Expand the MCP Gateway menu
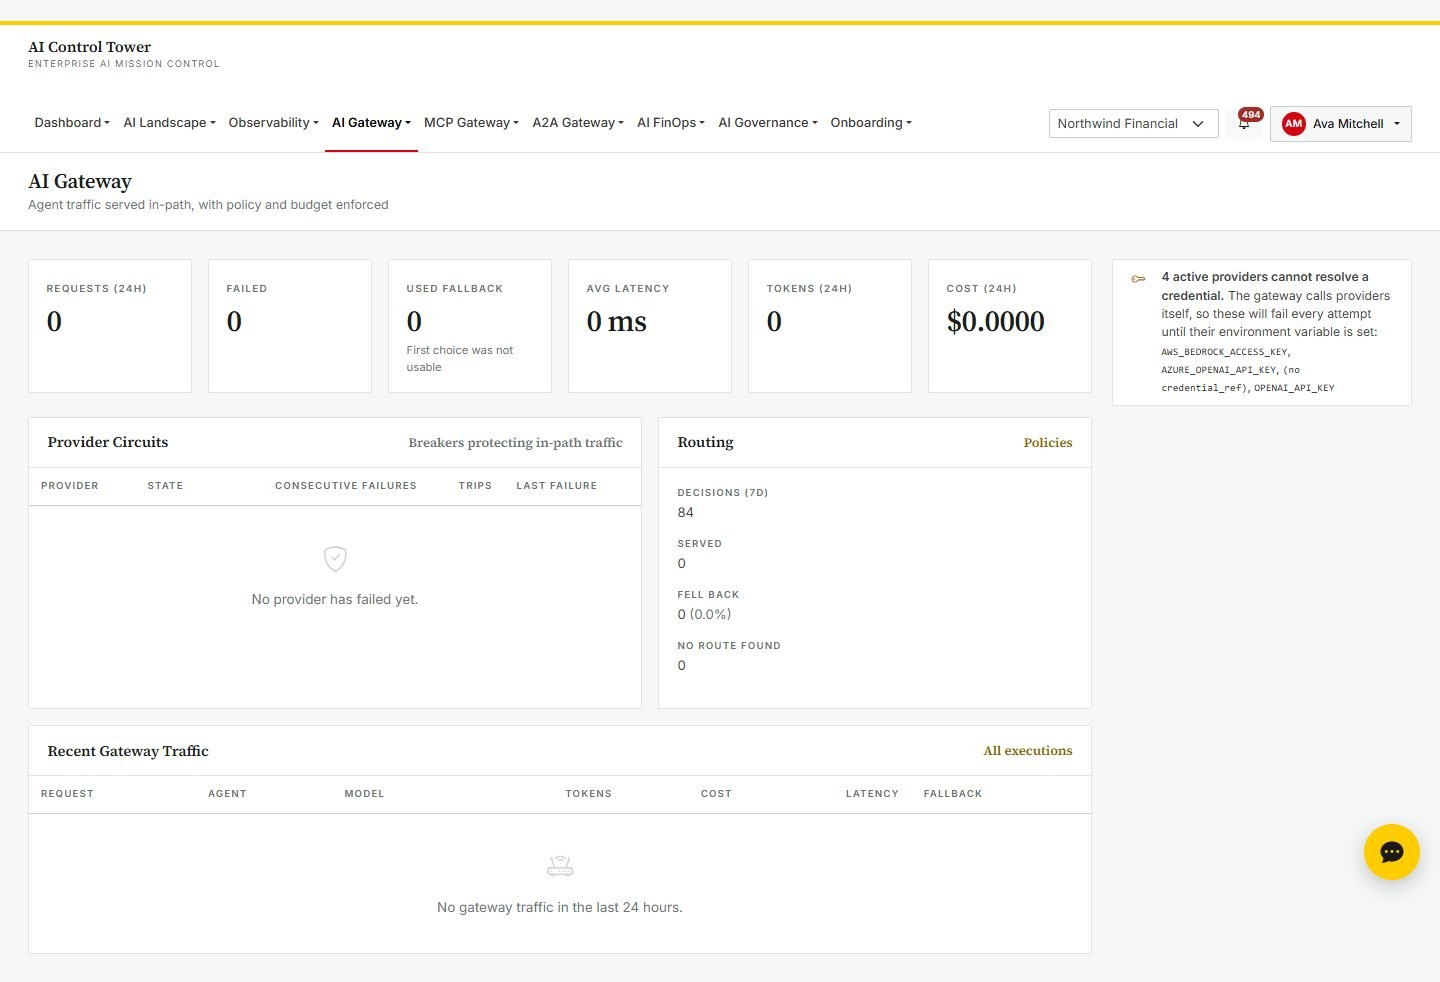 point(471,123)
